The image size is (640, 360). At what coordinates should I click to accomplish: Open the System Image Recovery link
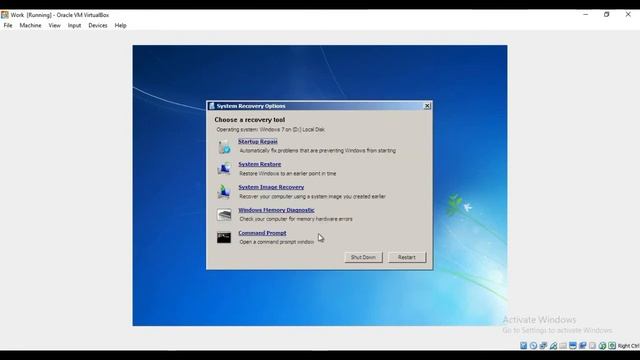pyautogui.click(x=271, y=187)
